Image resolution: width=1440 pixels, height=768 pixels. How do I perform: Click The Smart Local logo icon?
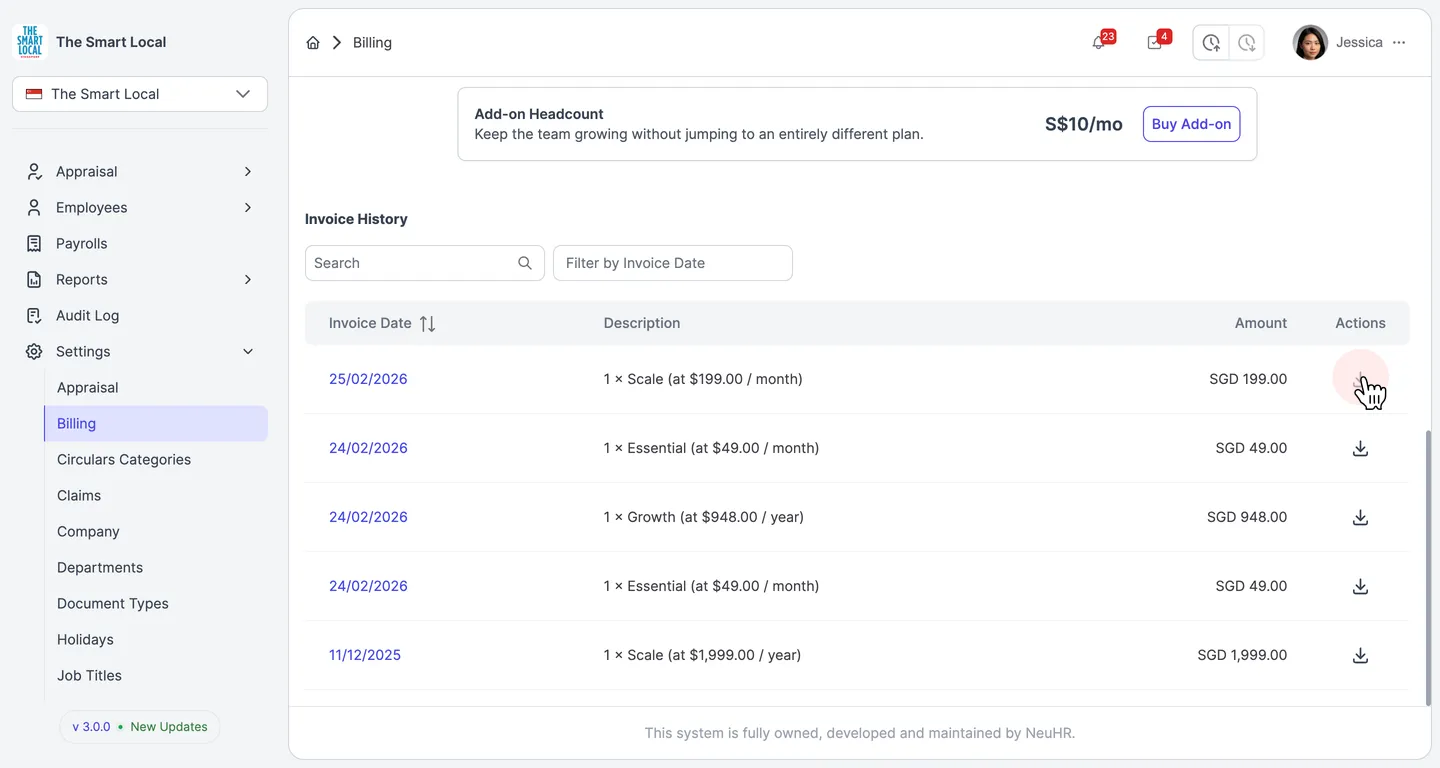point(30,42)
